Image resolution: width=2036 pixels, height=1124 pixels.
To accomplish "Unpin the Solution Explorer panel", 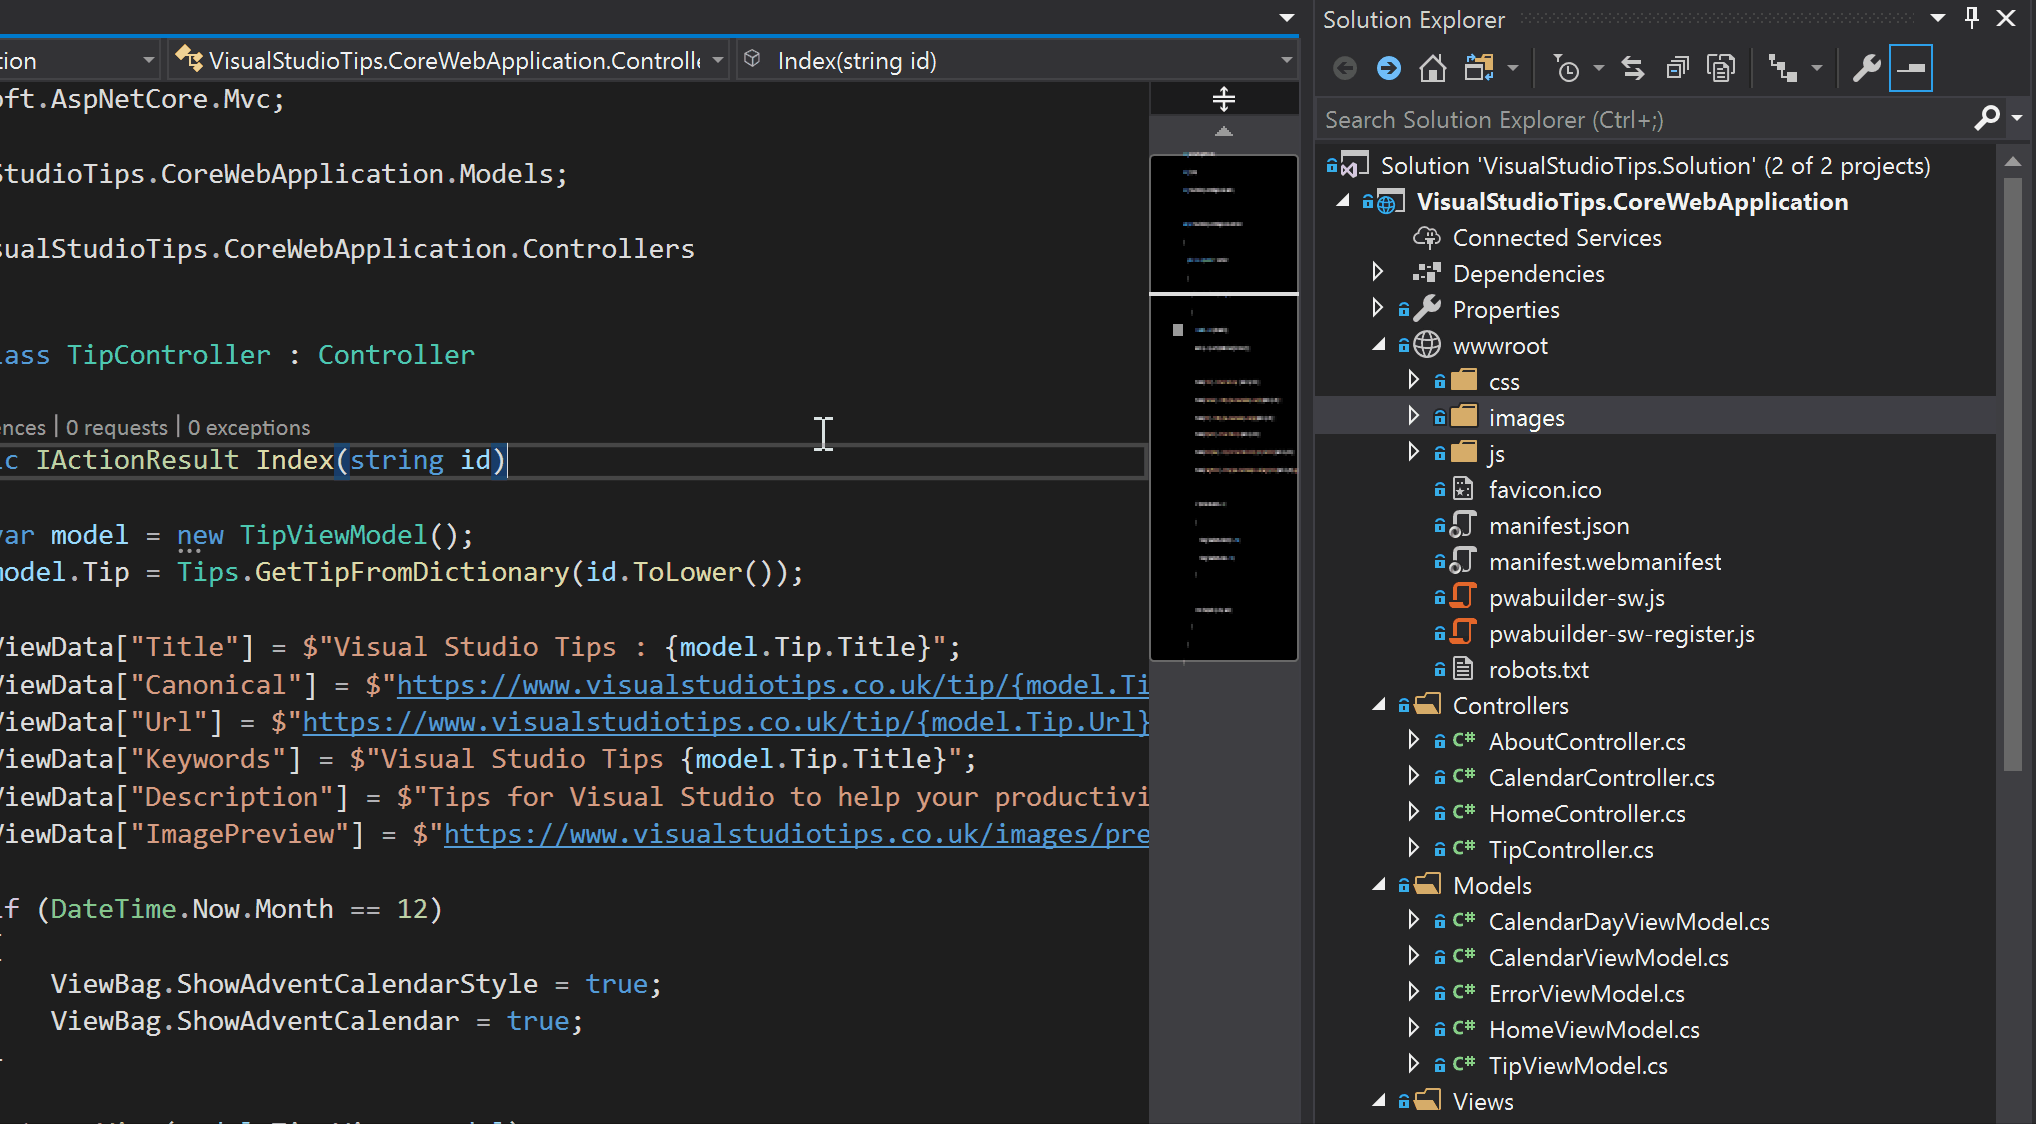I will [1970, 18].
